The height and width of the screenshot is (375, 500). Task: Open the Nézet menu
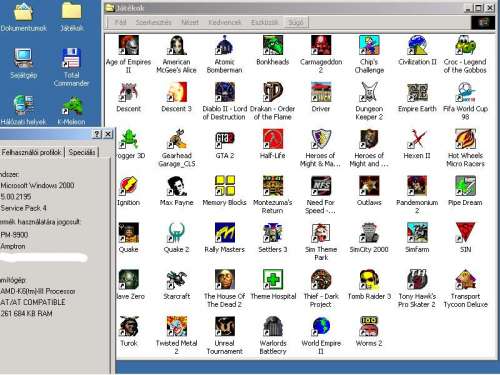pos(190,22)
